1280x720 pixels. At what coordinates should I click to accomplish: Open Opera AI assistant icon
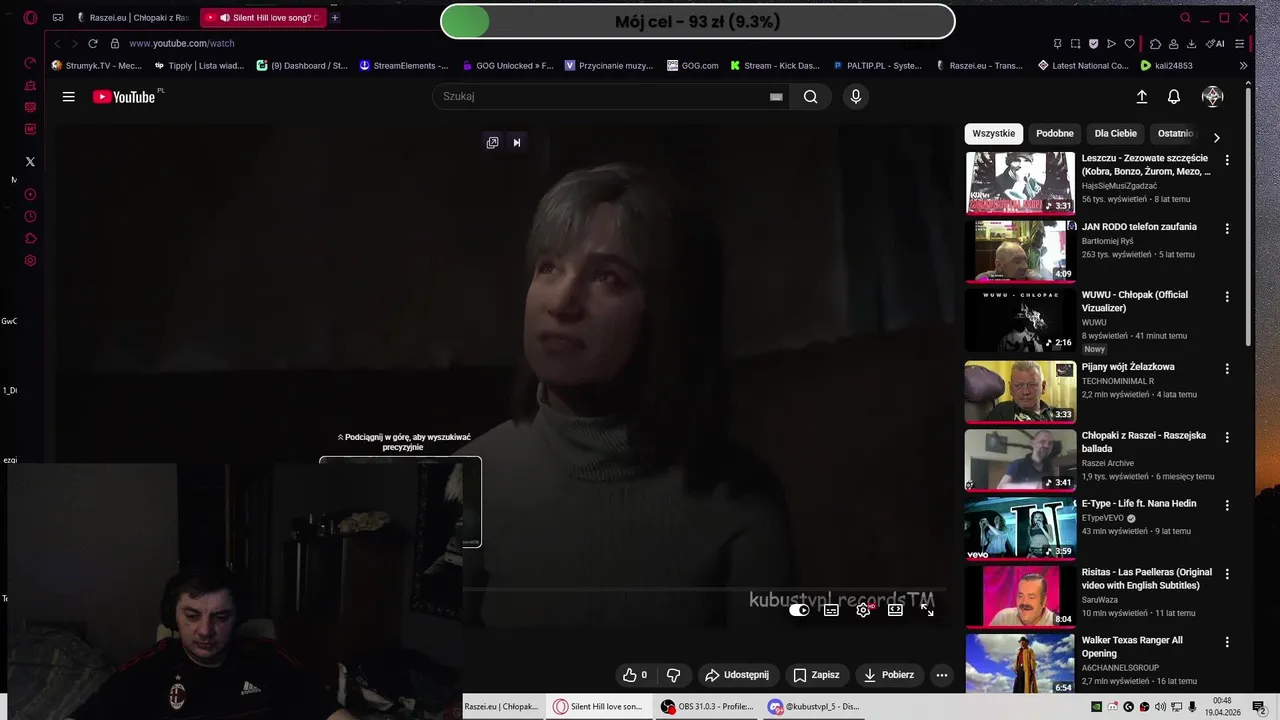point(1215,44)
